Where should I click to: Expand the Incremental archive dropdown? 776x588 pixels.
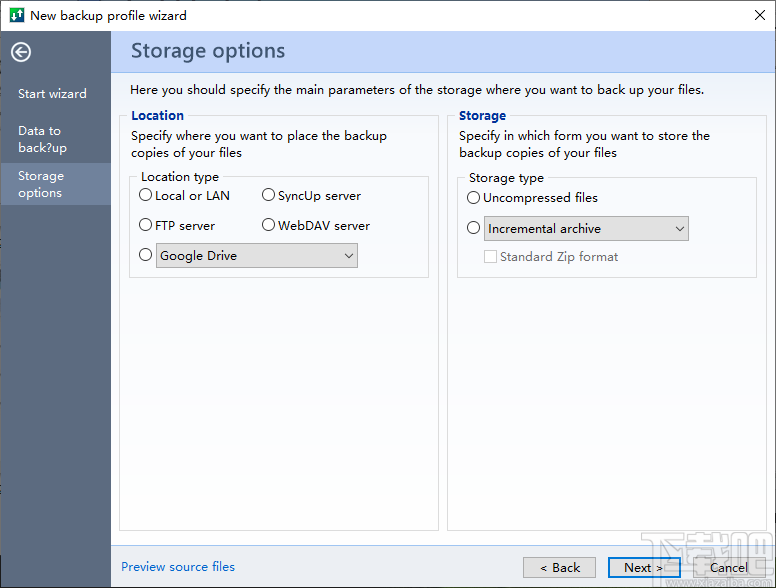[587, 229]
